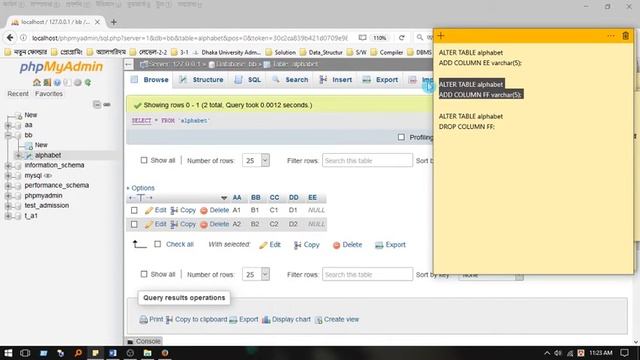Expand the performance_schema node

(8, 185)
